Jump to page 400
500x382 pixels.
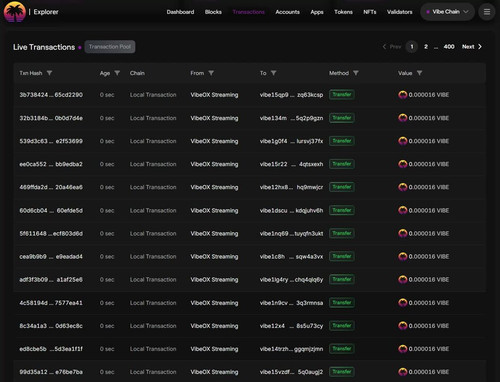[x=449, y=47]
